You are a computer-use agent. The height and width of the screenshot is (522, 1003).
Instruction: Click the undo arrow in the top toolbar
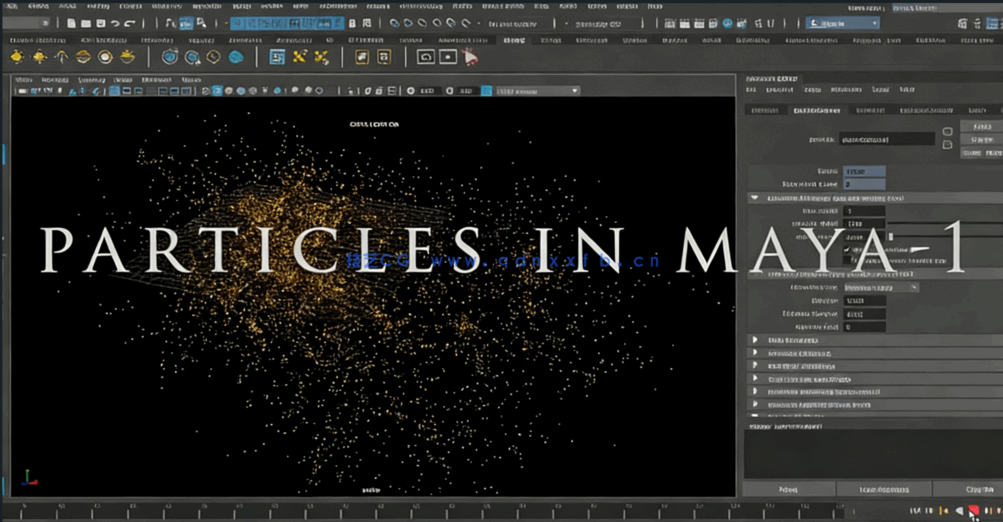[116, 23]
